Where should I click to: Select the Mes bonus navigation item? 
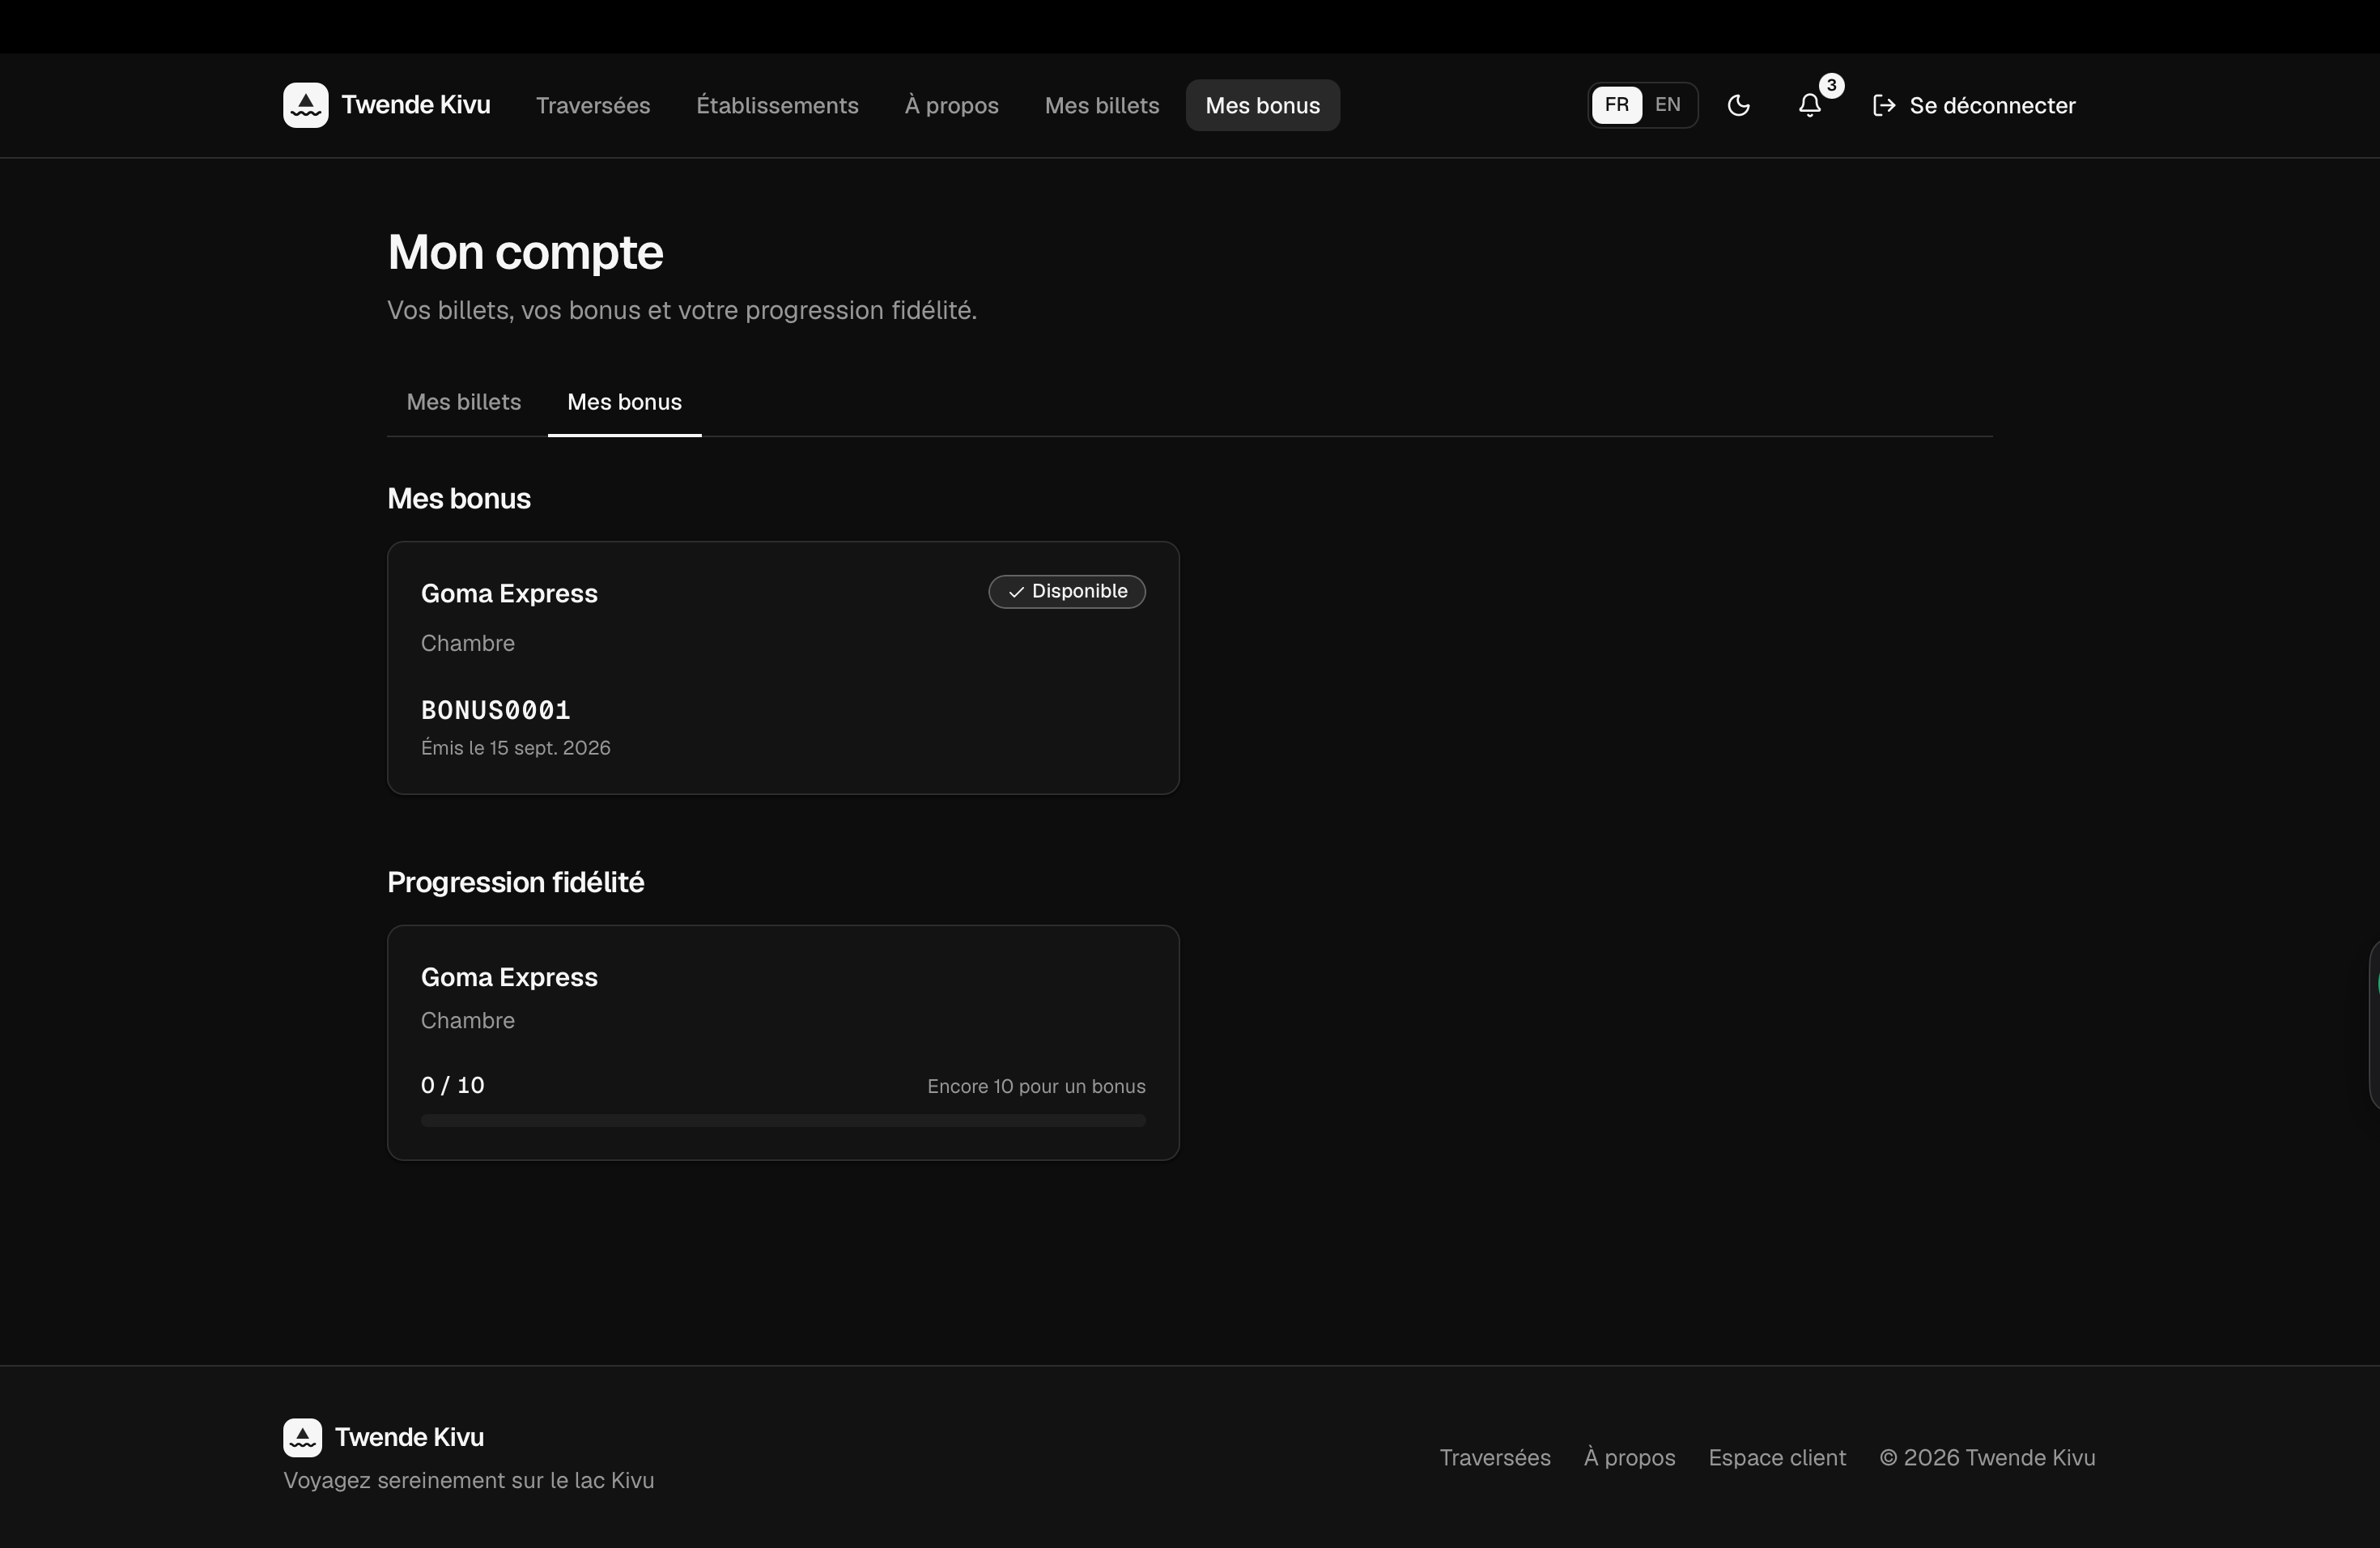click(1262, 105)
